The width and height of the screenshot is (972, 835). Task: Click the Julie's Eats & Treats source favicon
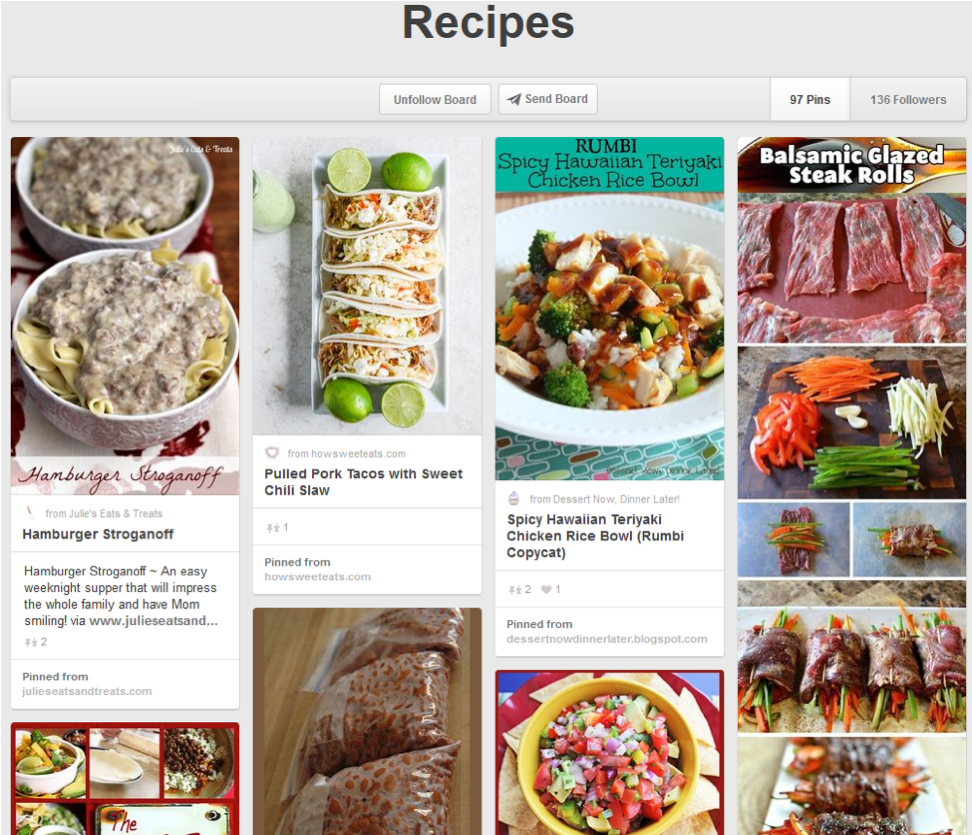pyautogui.click(x=30, y=513)
